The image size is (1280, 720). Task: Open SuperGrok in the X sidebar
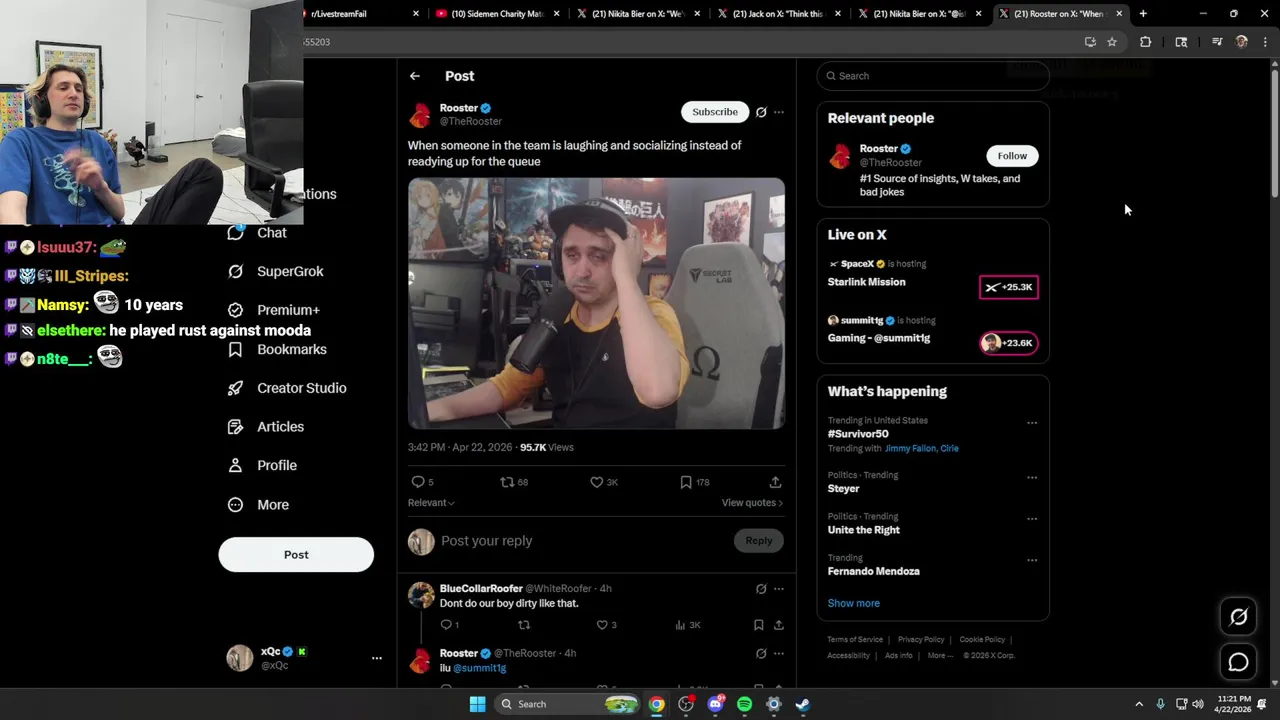pyautogui.click(x=276, y=272)
